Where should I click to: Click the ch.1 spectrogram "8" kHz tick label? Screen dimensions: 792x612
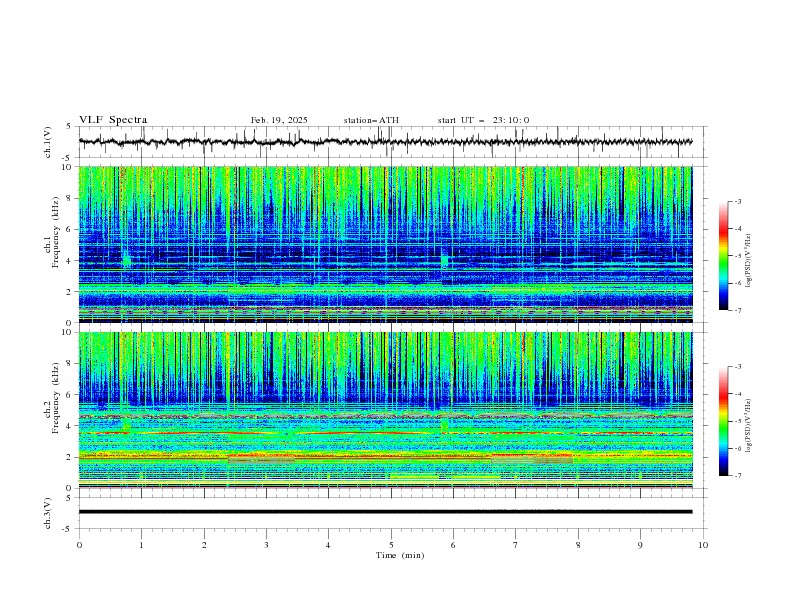(x=71, y=198)
